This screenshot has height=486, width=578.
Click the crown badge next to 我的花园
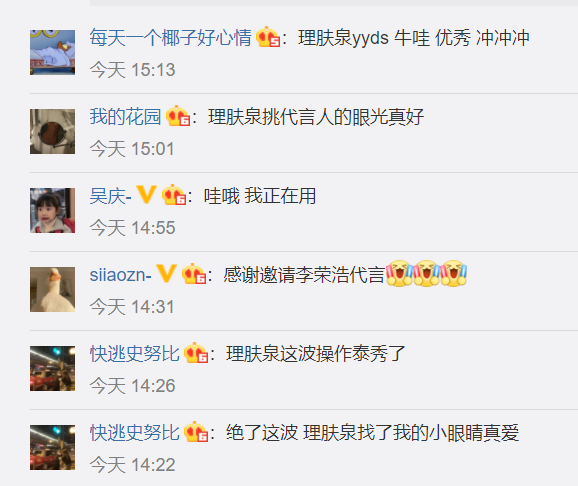coord(178,116)
